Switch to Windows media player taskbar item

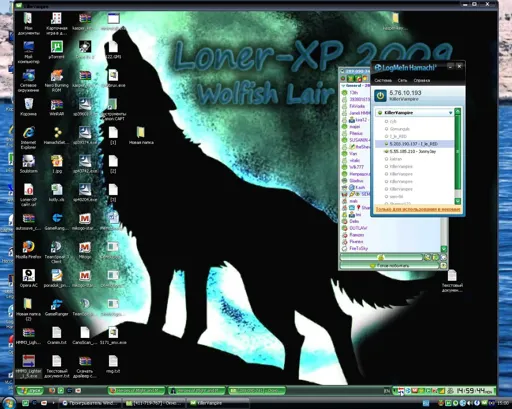[90, 403]
